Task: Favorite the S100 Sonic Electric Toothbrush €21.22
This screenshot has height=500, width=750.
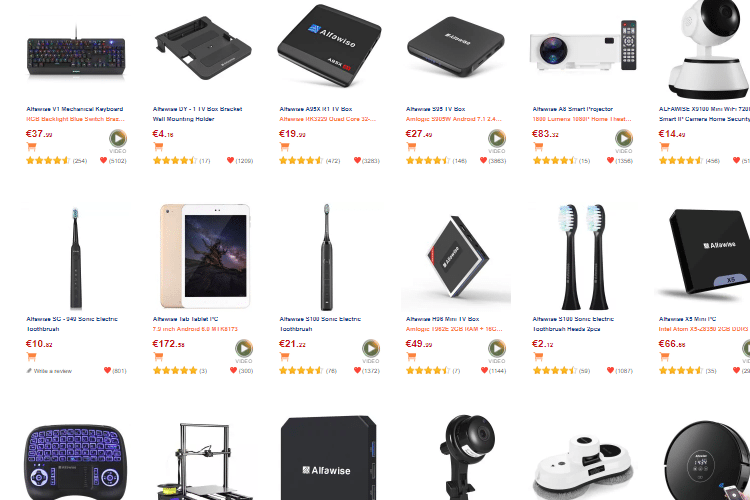Action: point(357,370)
